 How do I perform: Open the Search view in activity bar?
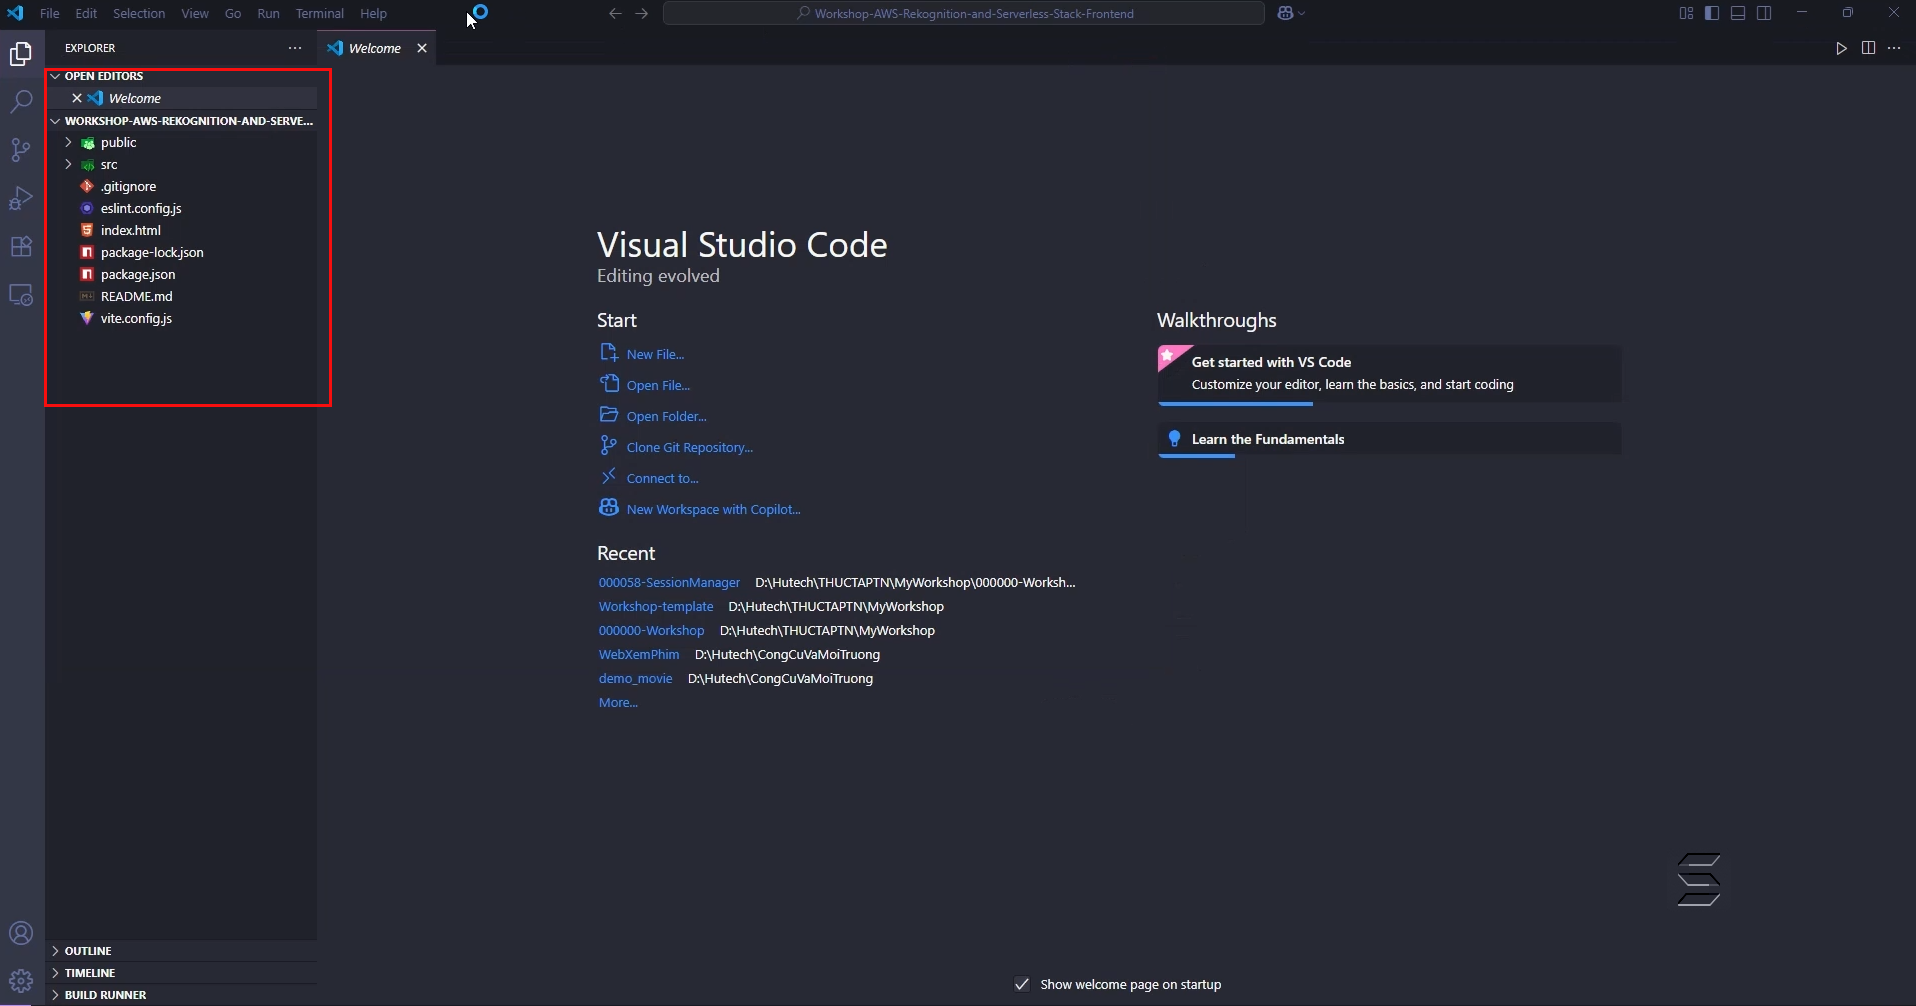(21, 102)
